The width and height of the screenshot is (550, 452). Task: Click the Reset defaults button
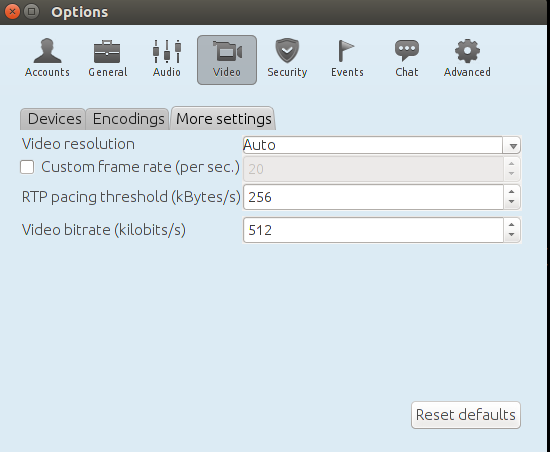(x=466, y=415)
